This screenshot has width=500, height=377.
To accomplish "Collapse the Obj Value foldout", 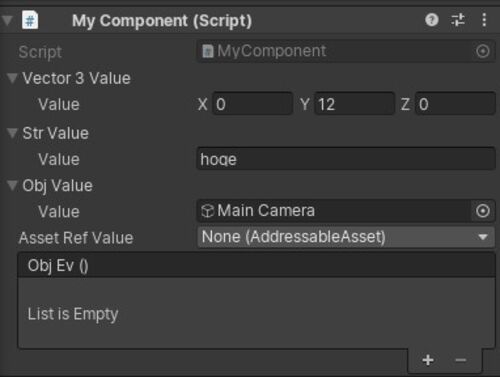I will point(12,185).
